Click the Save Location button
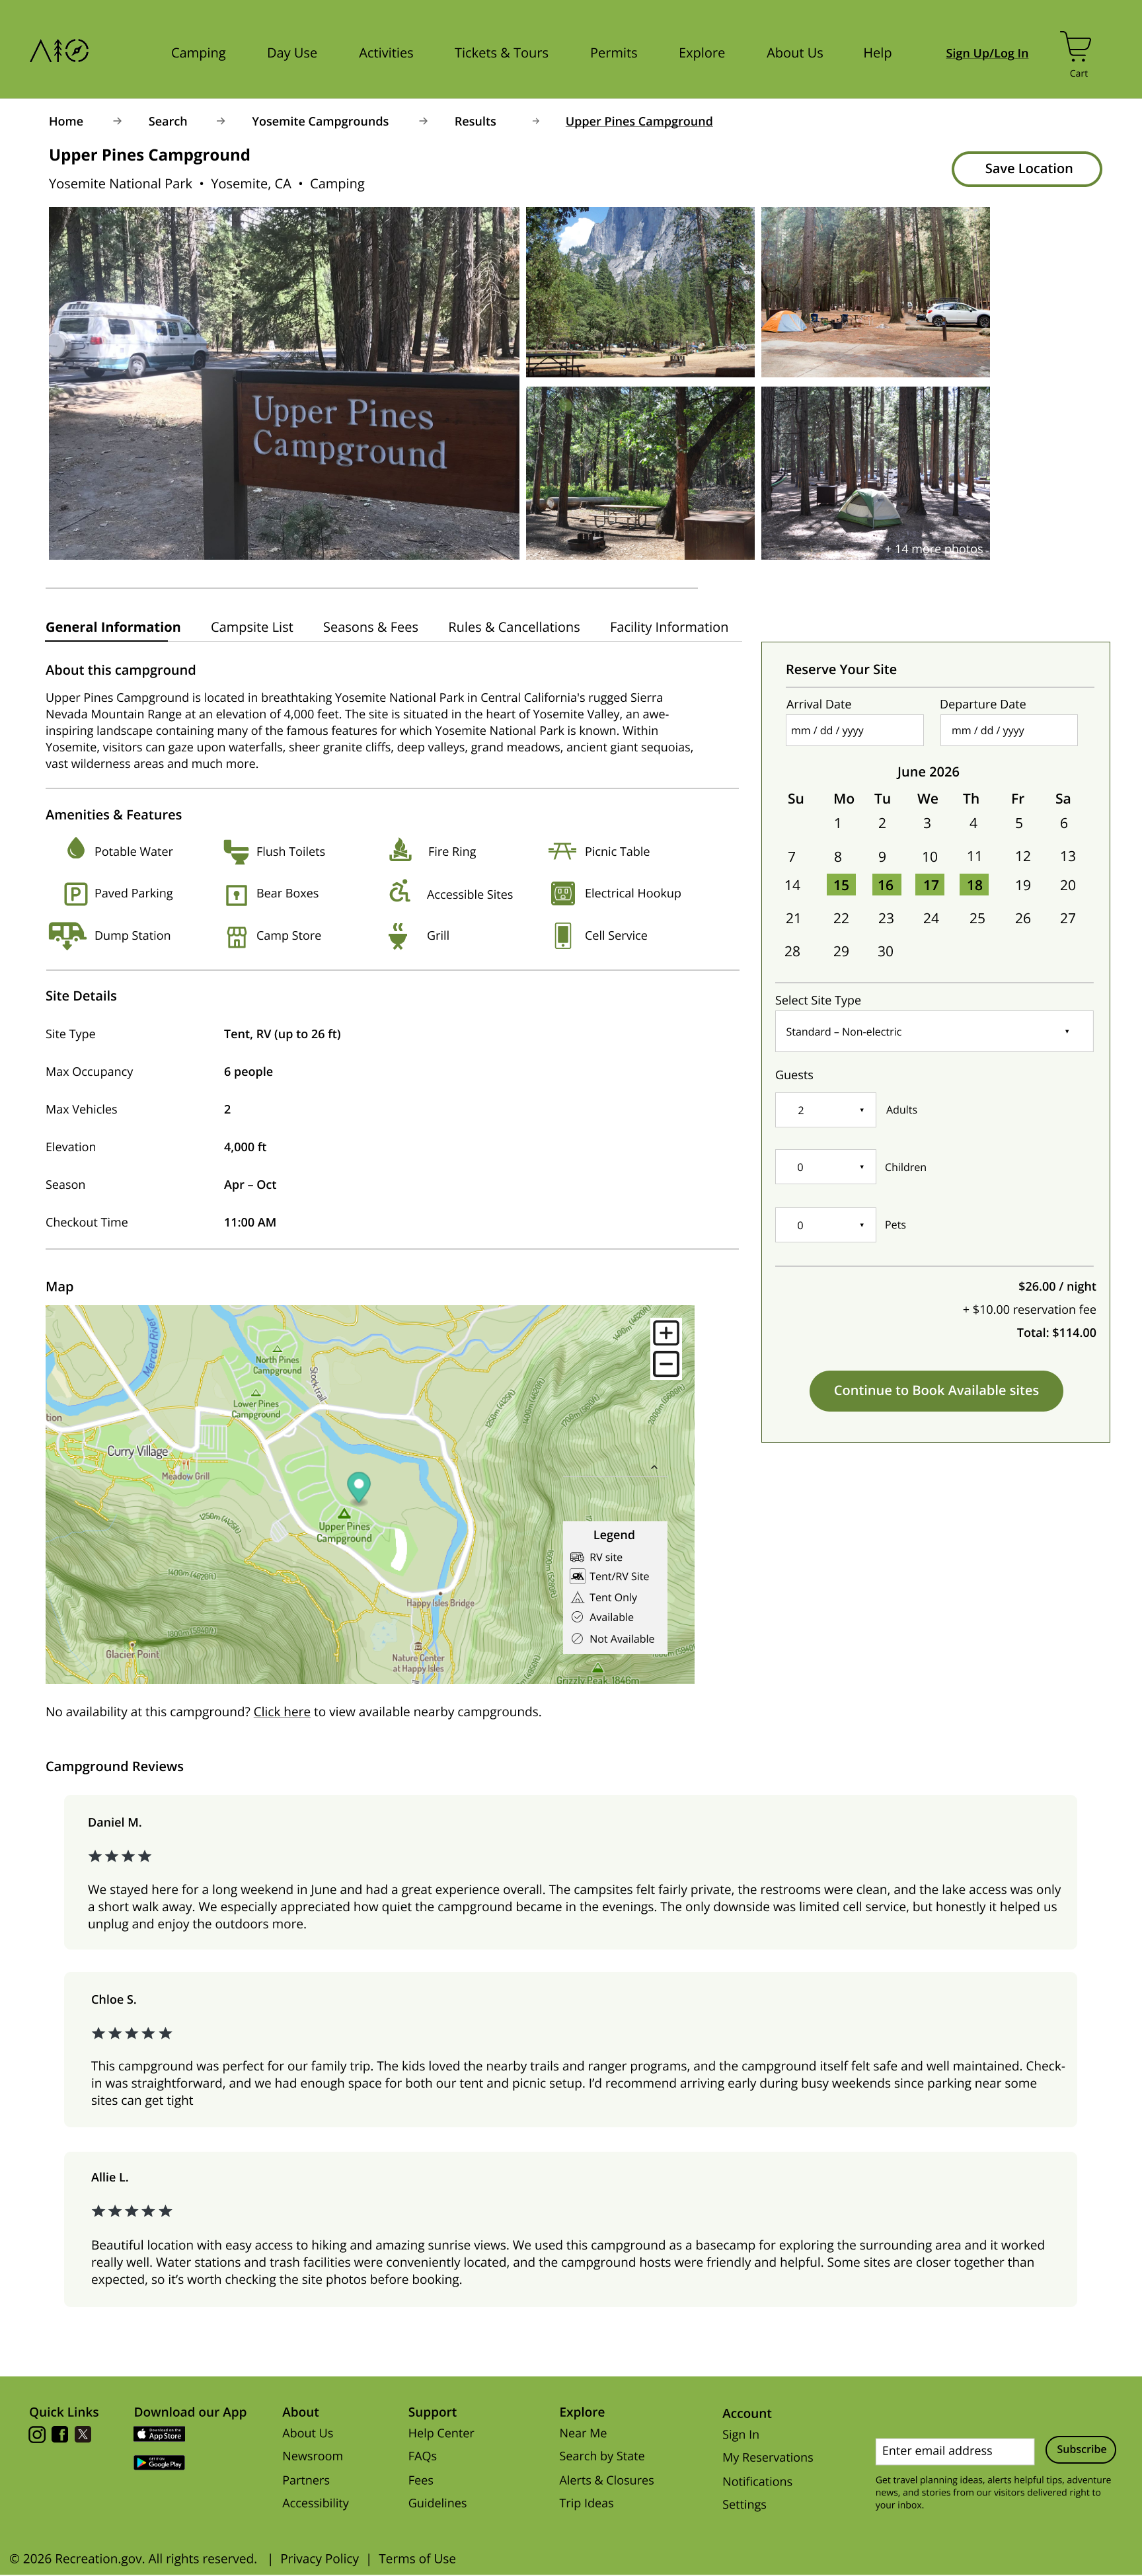Image resolution: width=1142 pixels, height=2576 pixels. pyautogui.click(x=1027, y=169)
